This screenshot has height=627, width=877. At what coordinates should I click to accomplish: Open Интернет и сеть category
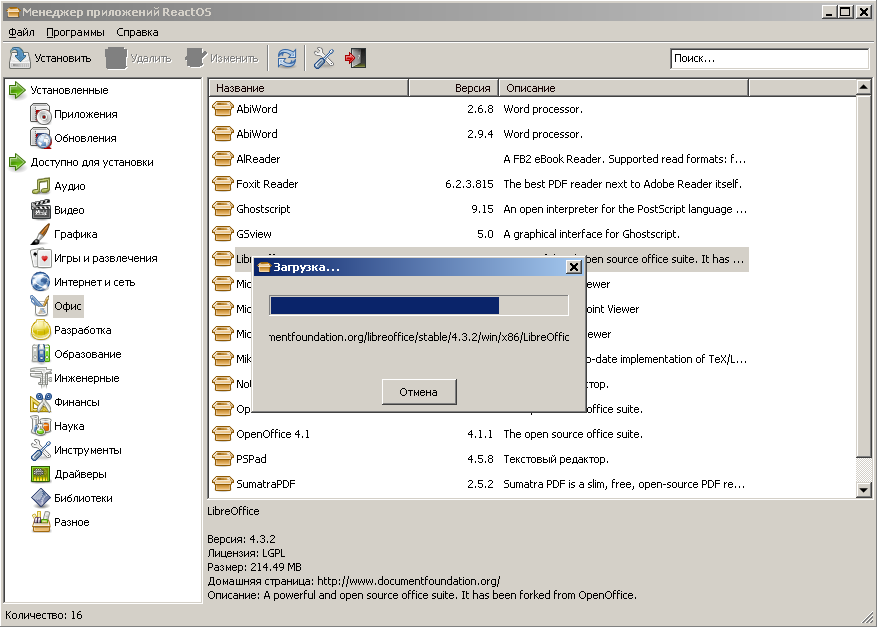(83, 282)
